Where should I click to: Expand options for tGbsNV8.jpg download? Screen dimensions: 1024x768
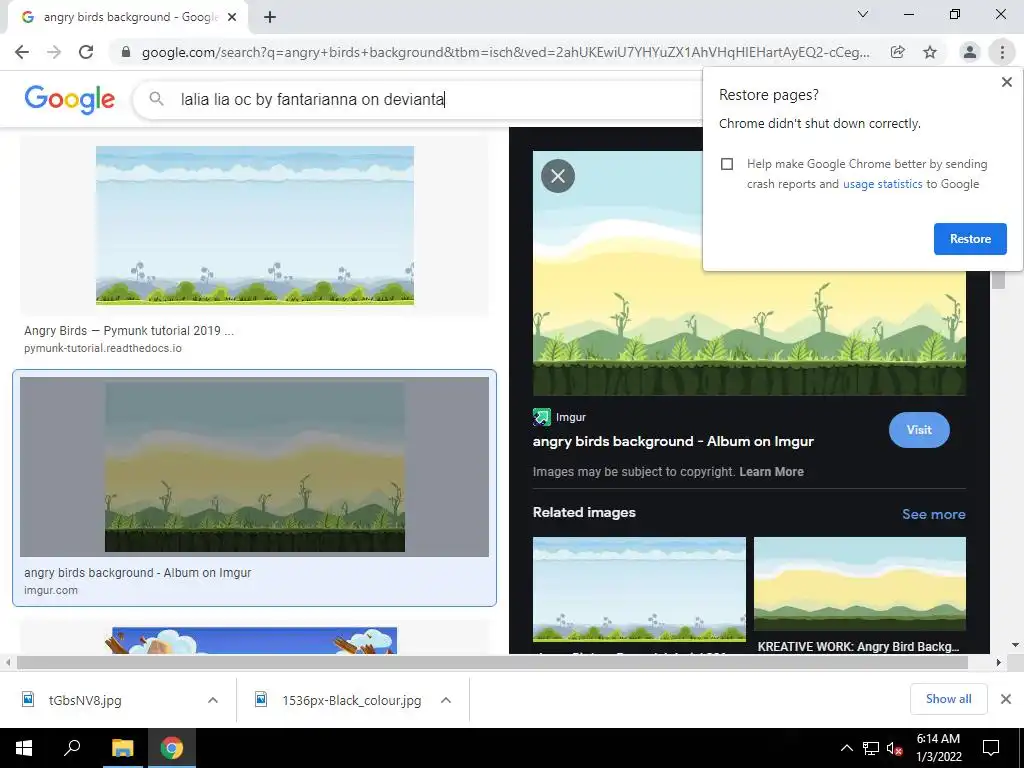point(213,700)
